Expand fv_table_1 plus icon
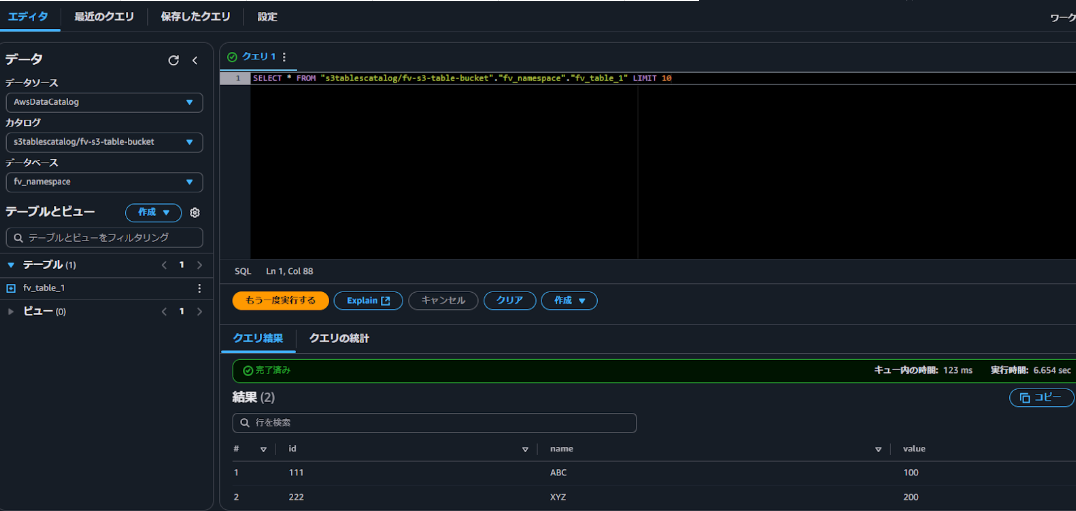The height and width of the screenshot is (511, 1076). coord(11,288)
